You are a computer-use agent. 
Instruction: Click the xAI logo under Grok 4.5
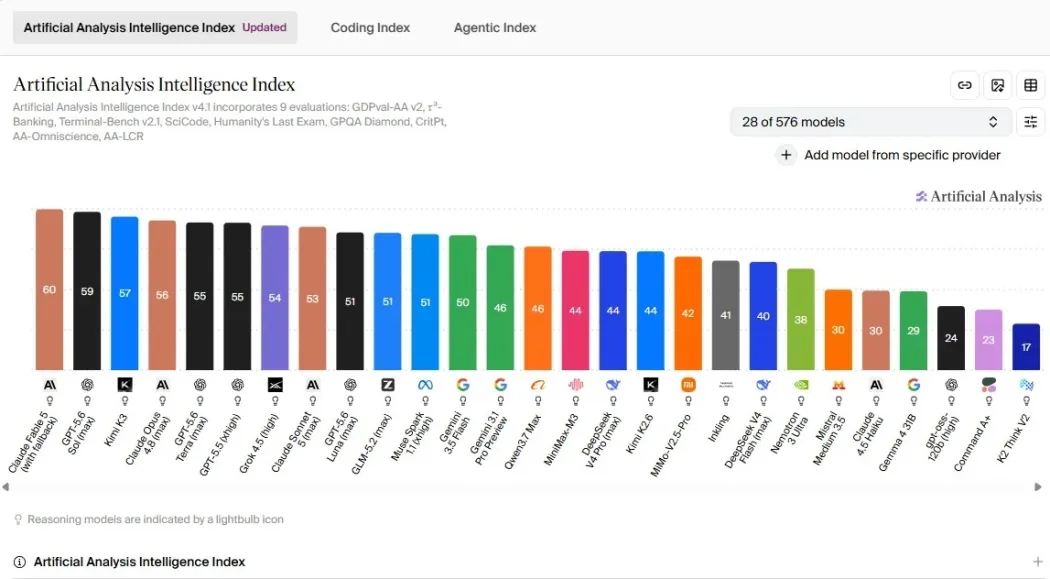pyautogui.click(x=275, y=385)
